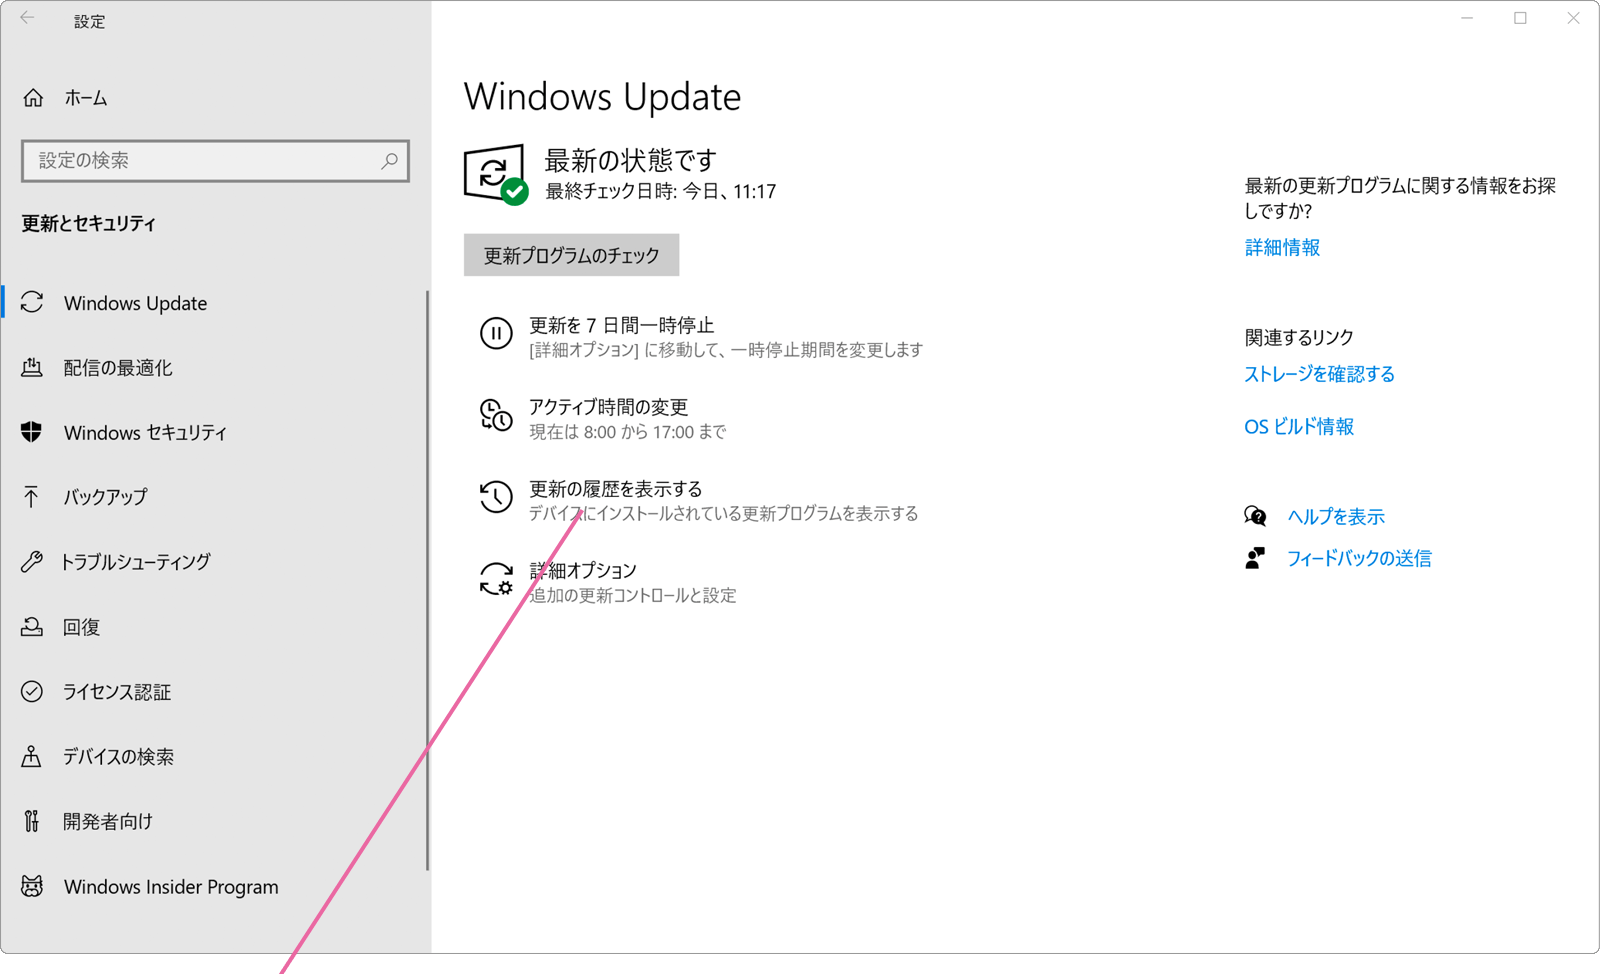Image resolution: width=1600 pixels, height=974 pixels.
Task: Click the sidebar vertical scrollbar
Action: point(427,580)
